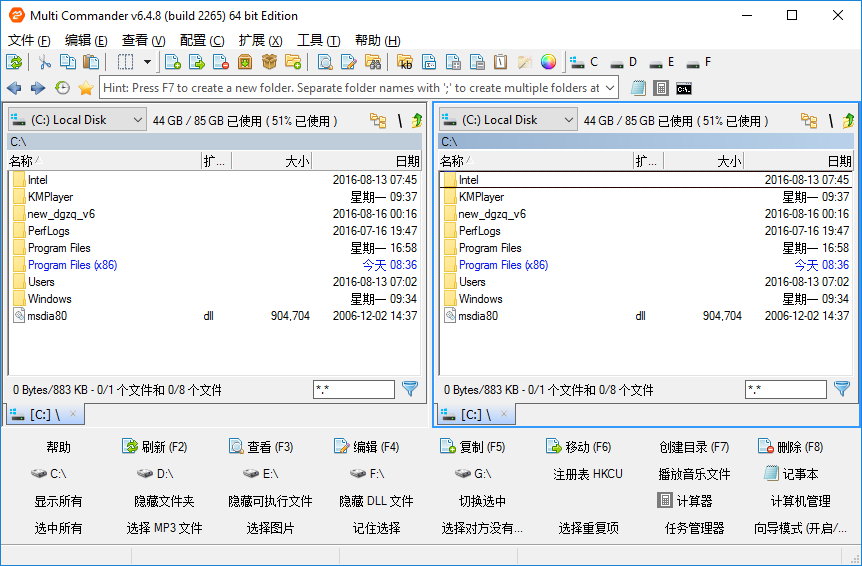Sort left panel by 名称 column header
862x566 pixels.
click(x=104, y=161)
